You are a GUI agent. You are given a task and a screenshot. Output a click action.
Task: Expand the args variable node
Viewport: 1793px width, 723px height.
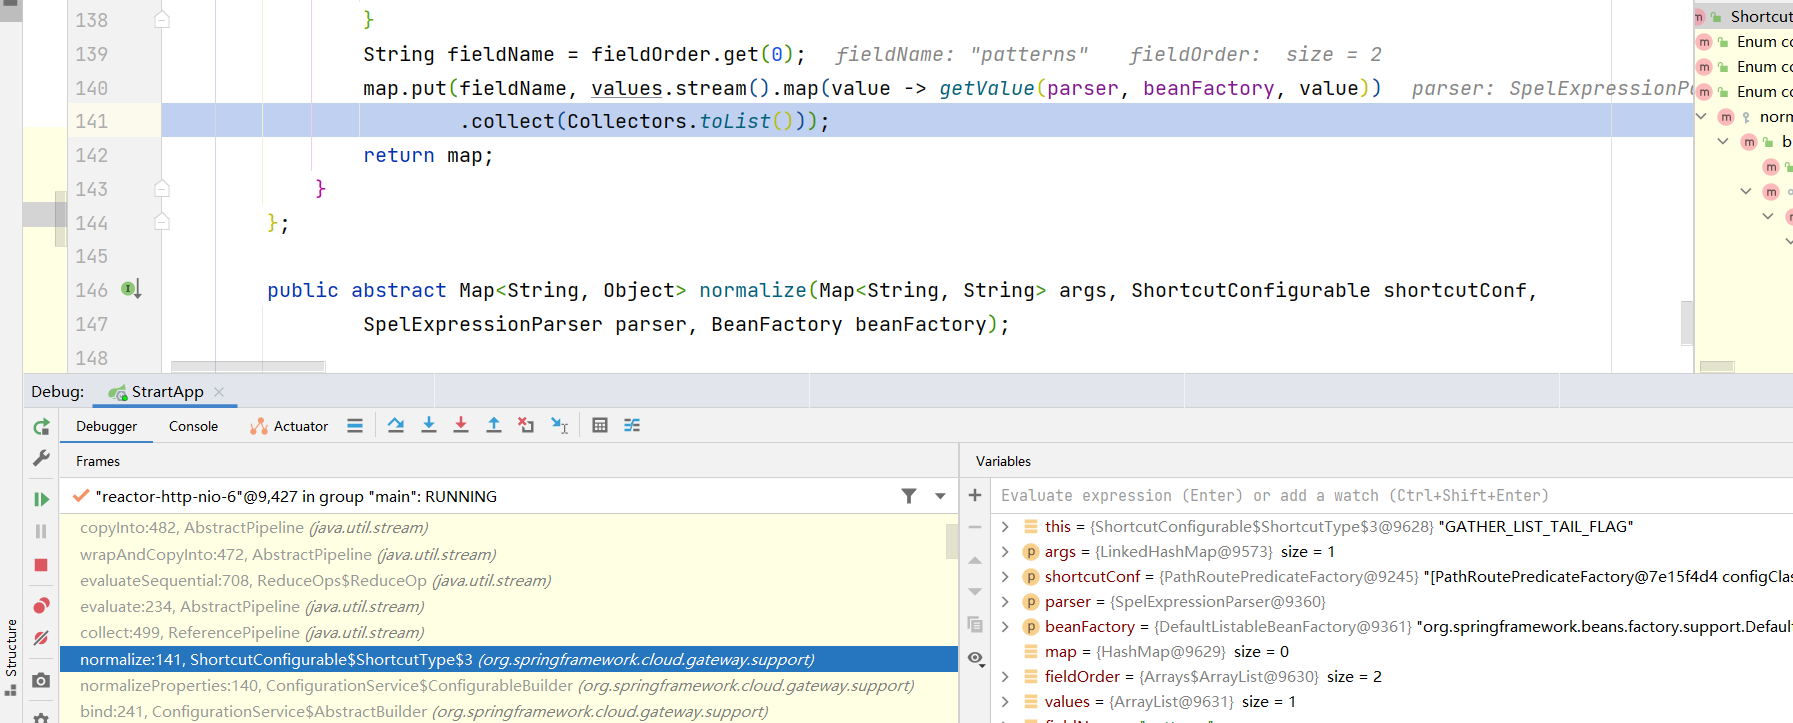[x=1005, y=551]
